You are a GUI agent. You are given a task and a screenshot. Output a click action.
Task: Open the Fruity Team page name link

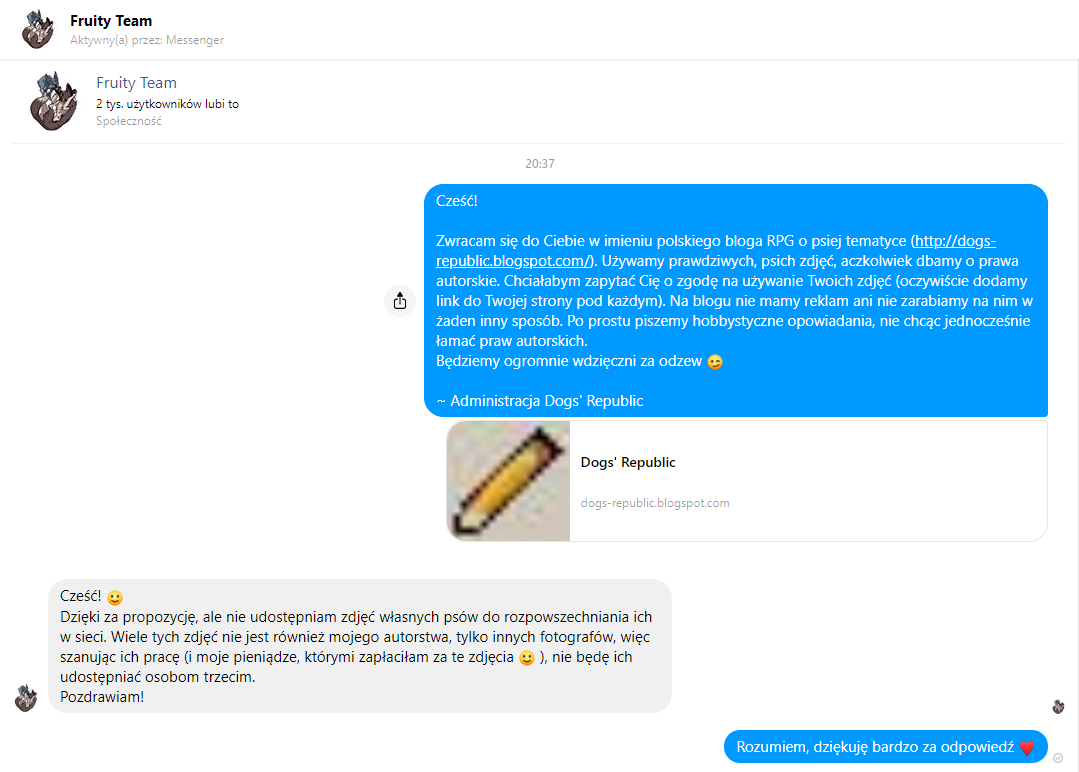[136, 83]
